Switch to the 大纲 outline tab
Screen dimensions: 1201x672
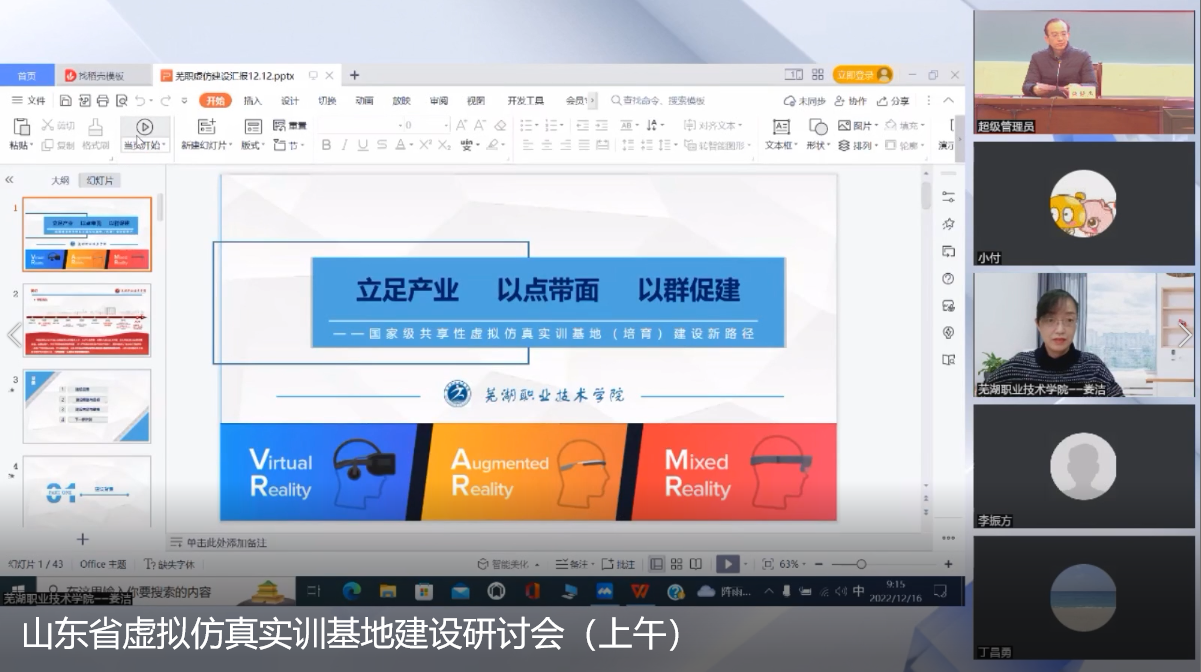click(60, 180)
